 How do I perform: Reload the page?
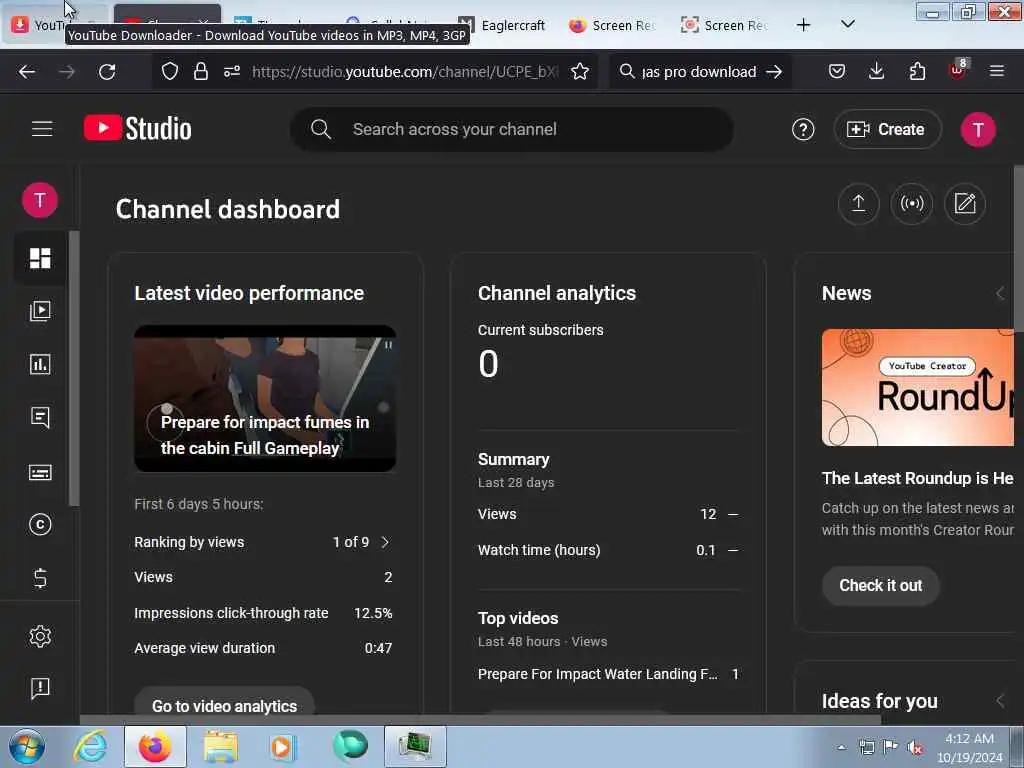tap(107, 72)
